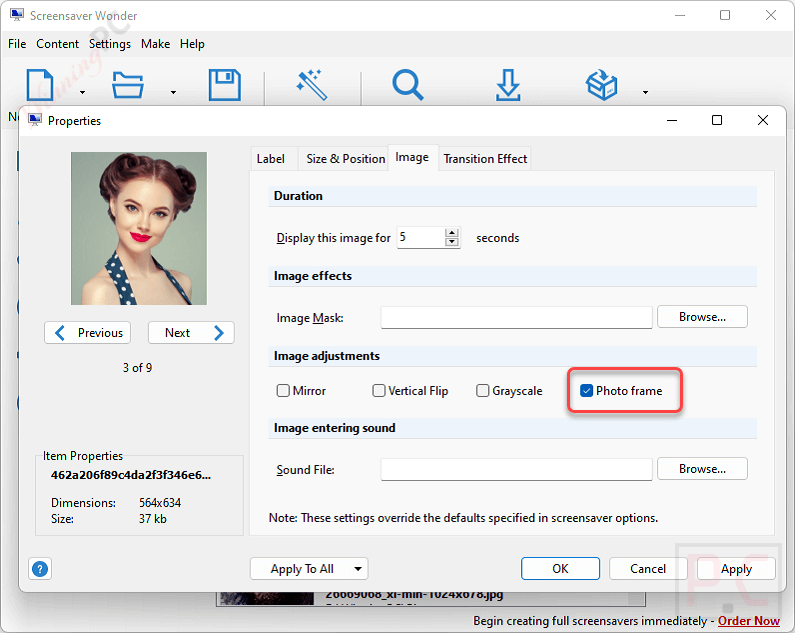Click the Apply button
Viewport: 795px width, 633px height.
point(736,569)
